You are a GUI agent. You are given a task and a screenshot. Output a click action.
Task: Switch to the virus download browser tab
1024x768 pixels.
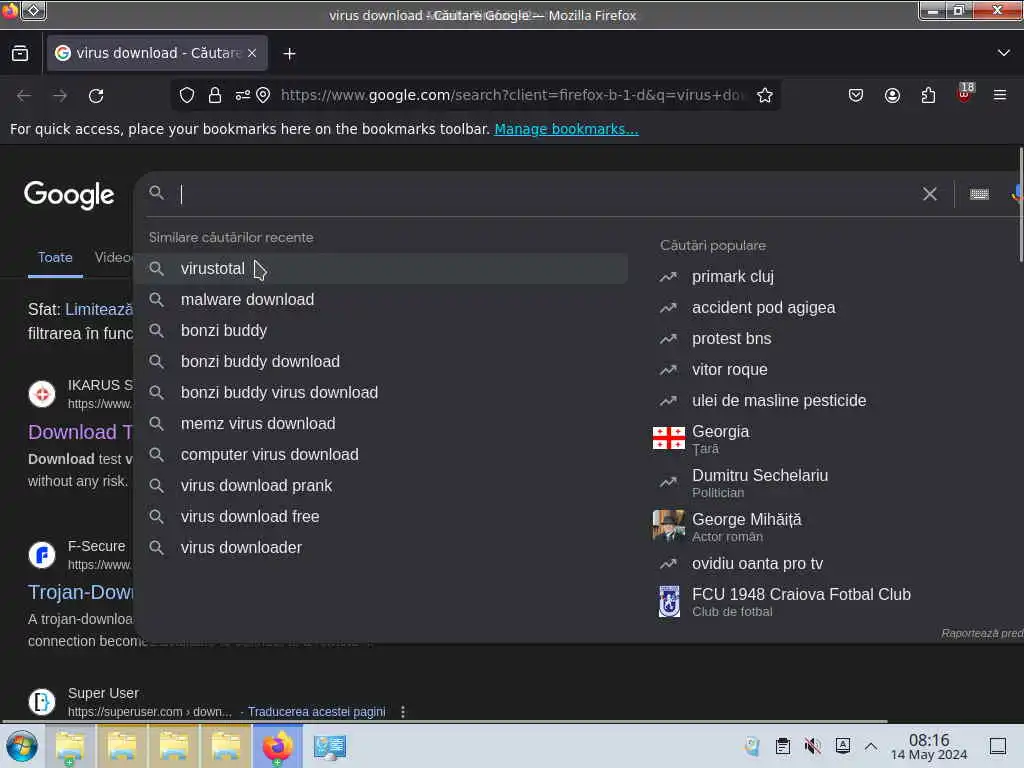157,53
